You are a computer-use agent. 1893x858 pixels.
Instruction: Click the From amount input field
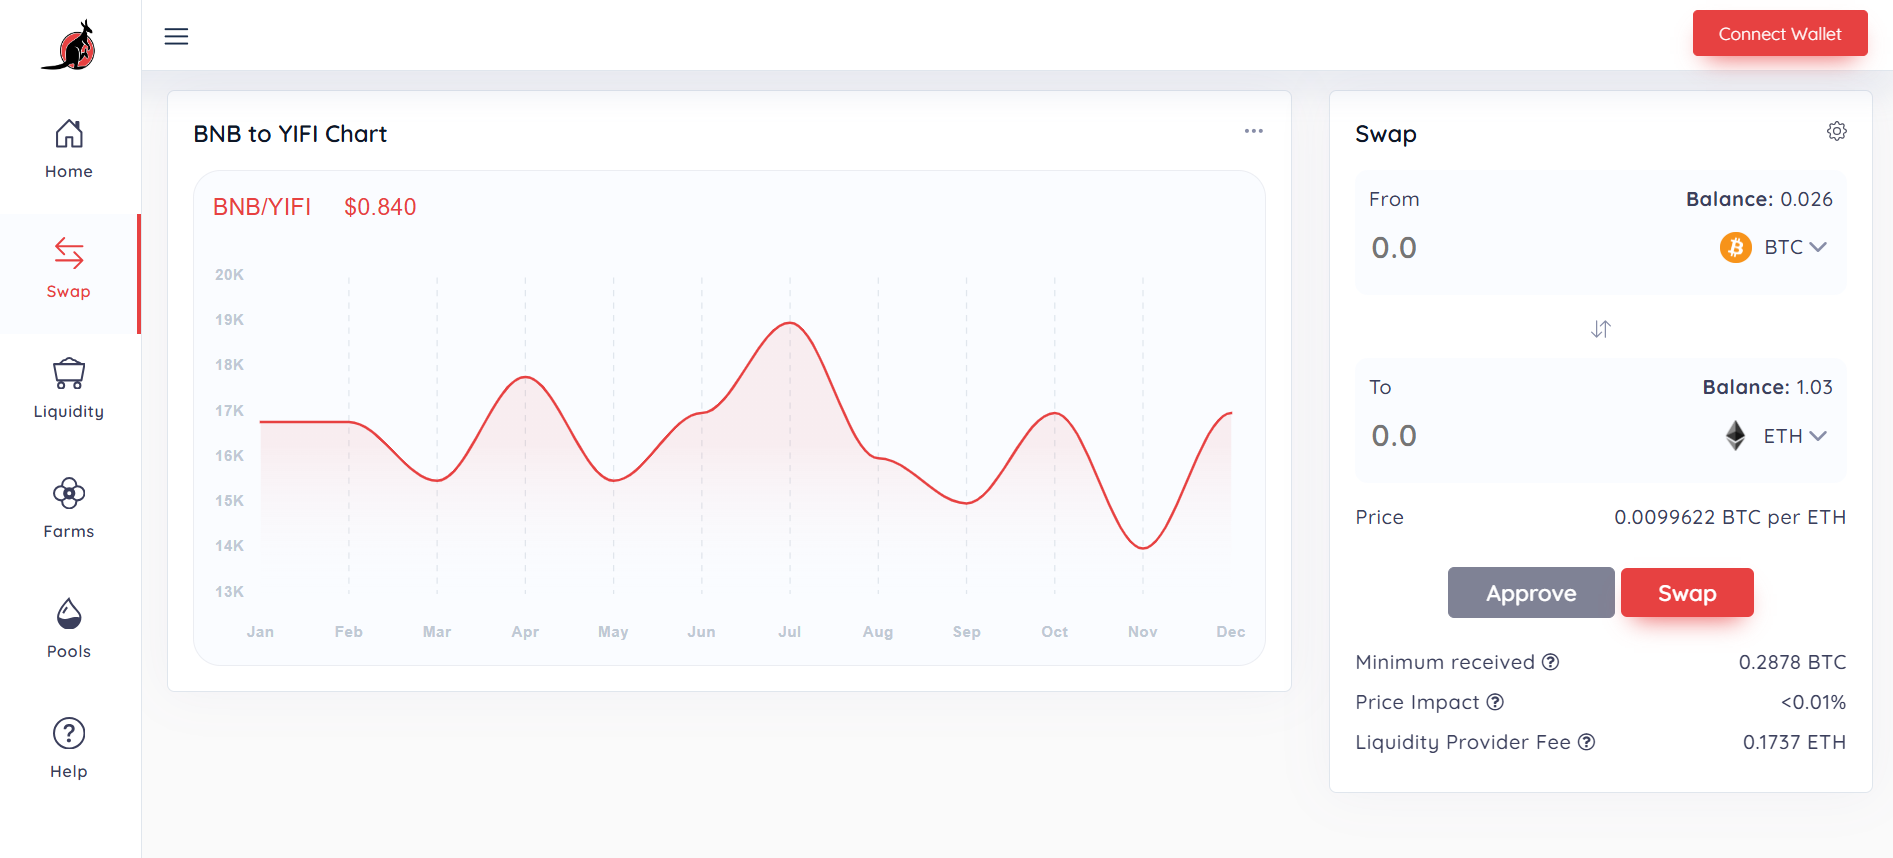1500,248
